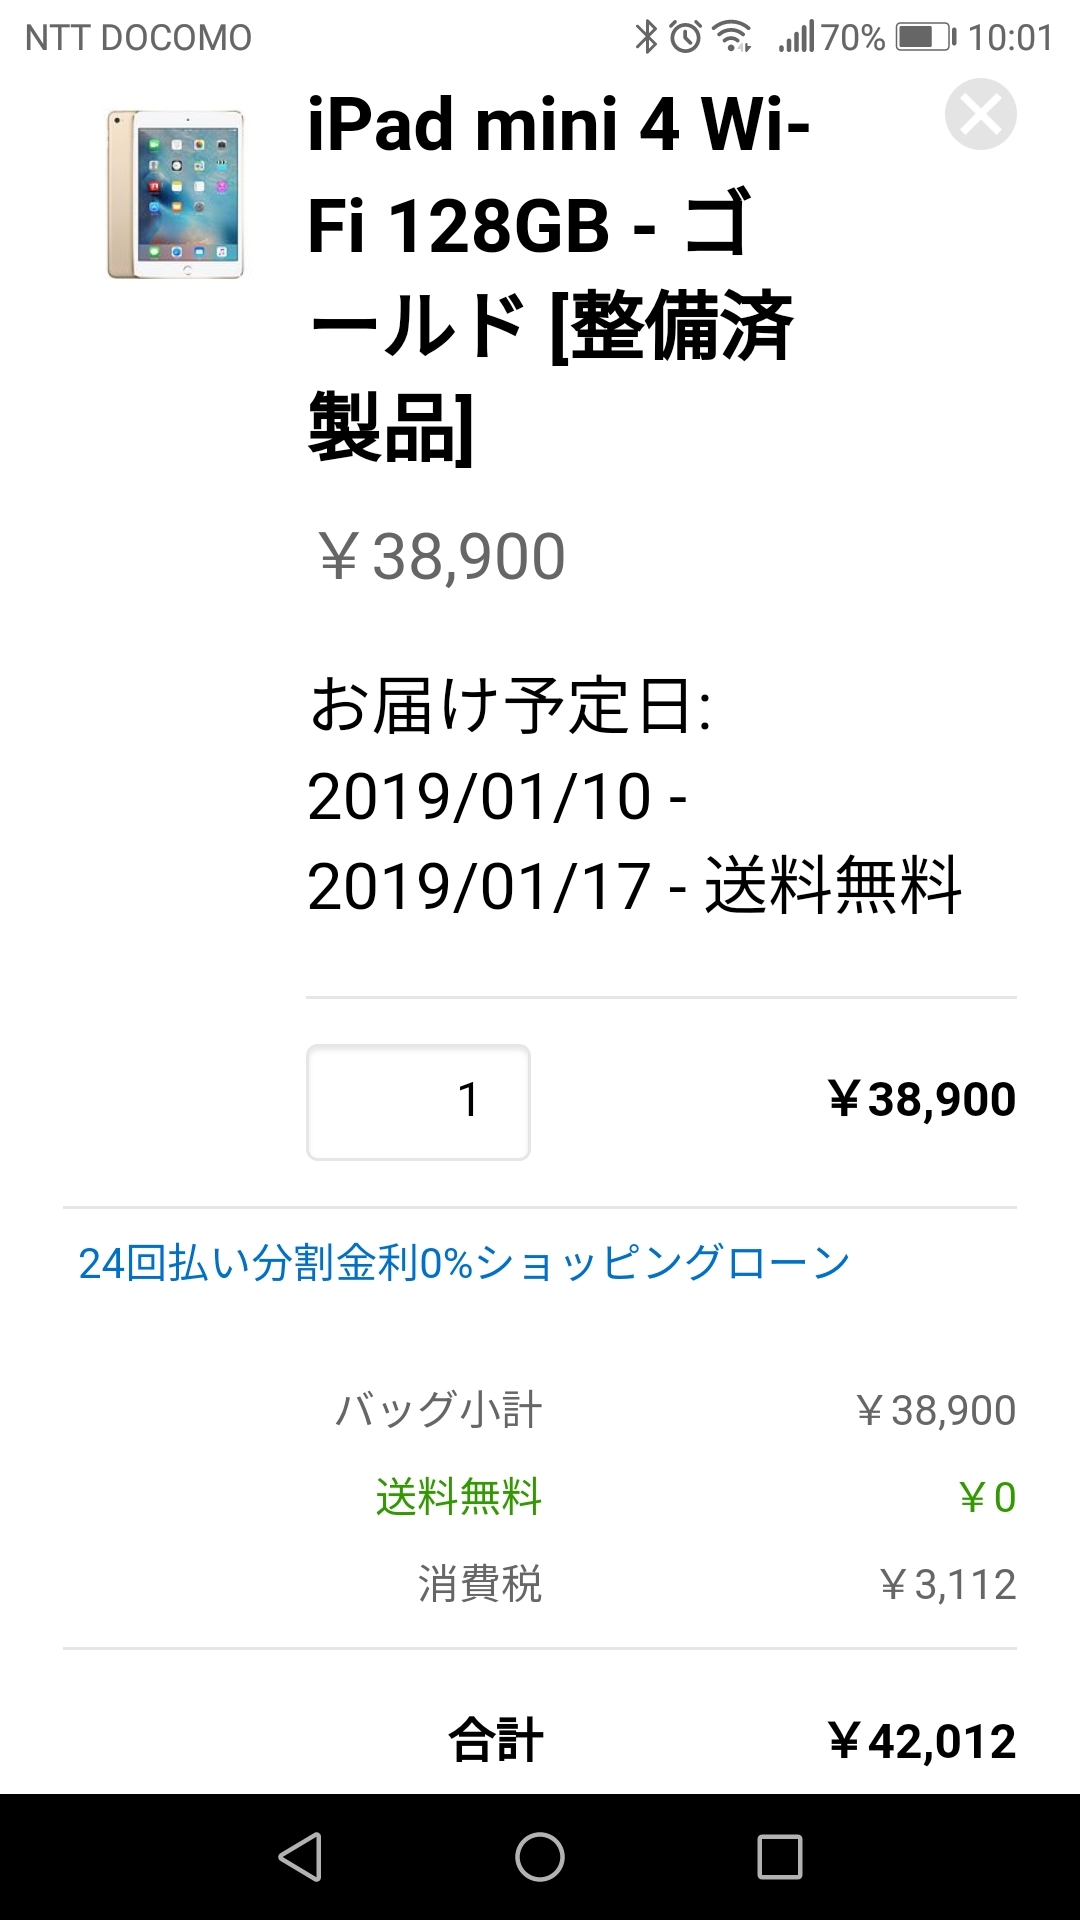Tap the Wi-Fi status bar icon
The height and width of the screenshot is (1920, 1080).
tap(732, 38)
